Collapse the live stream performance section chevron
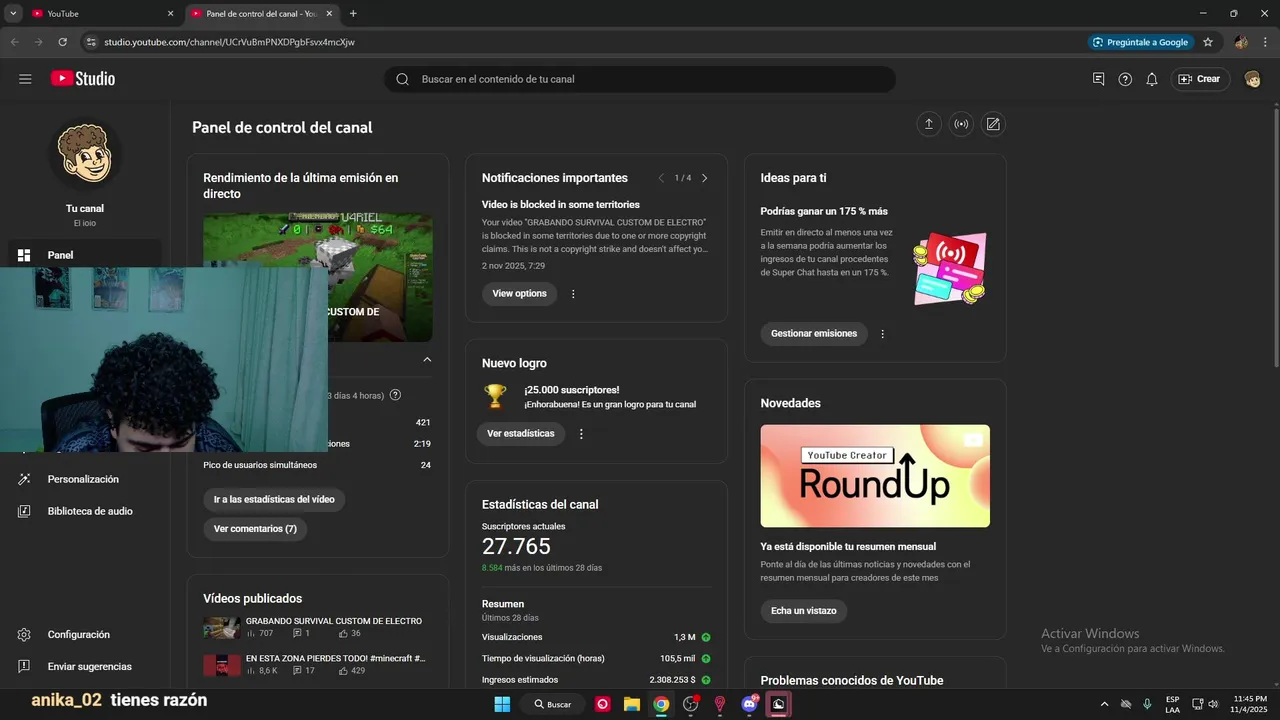Viewport: 1280px width, 720px height. (x=427, y=360)
